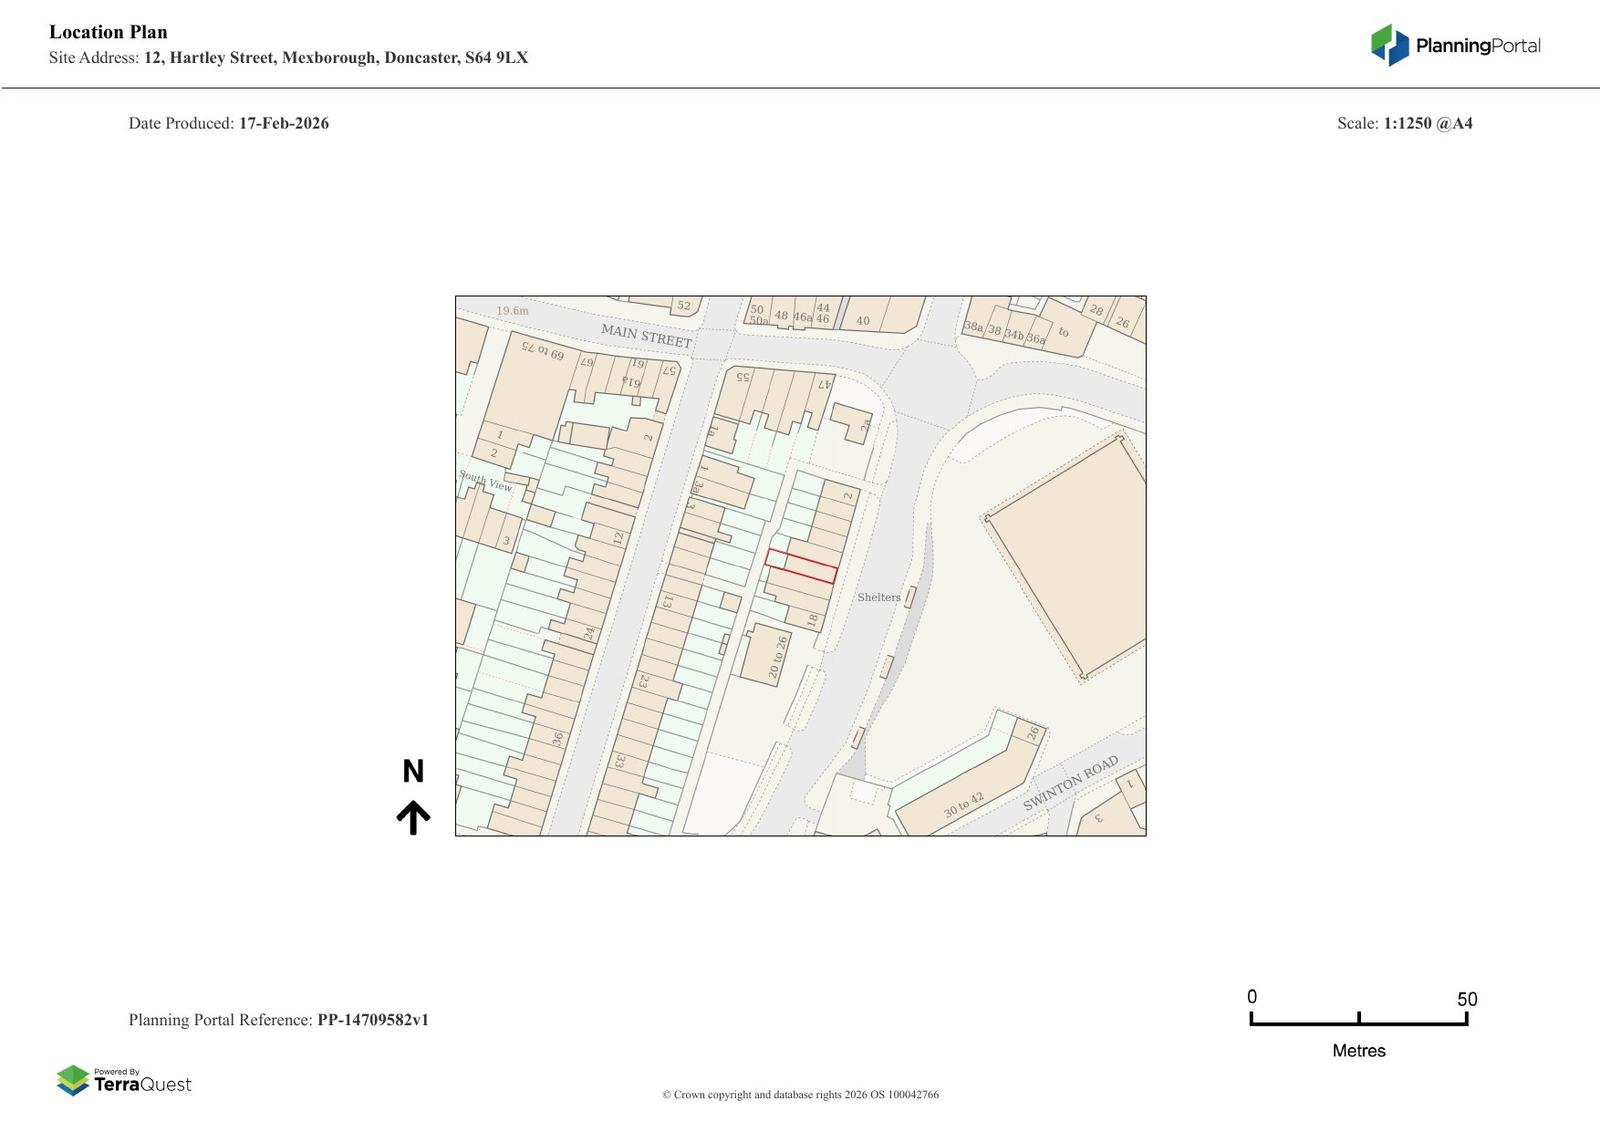
Task: Click the scale bar's 0 mark
Action: (1252, 997)
